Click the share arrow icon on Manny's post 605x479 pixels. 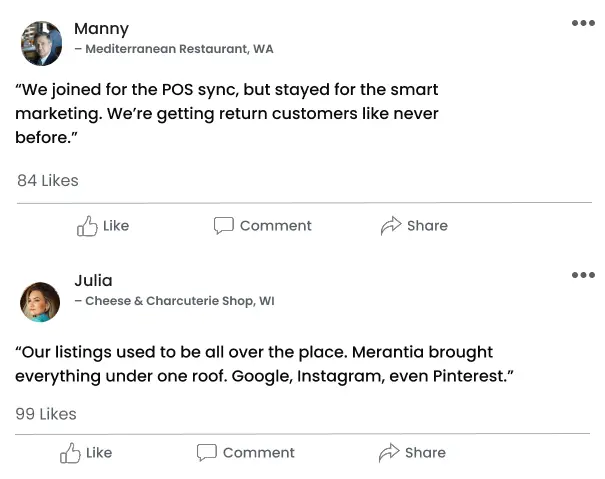point(391,226)
